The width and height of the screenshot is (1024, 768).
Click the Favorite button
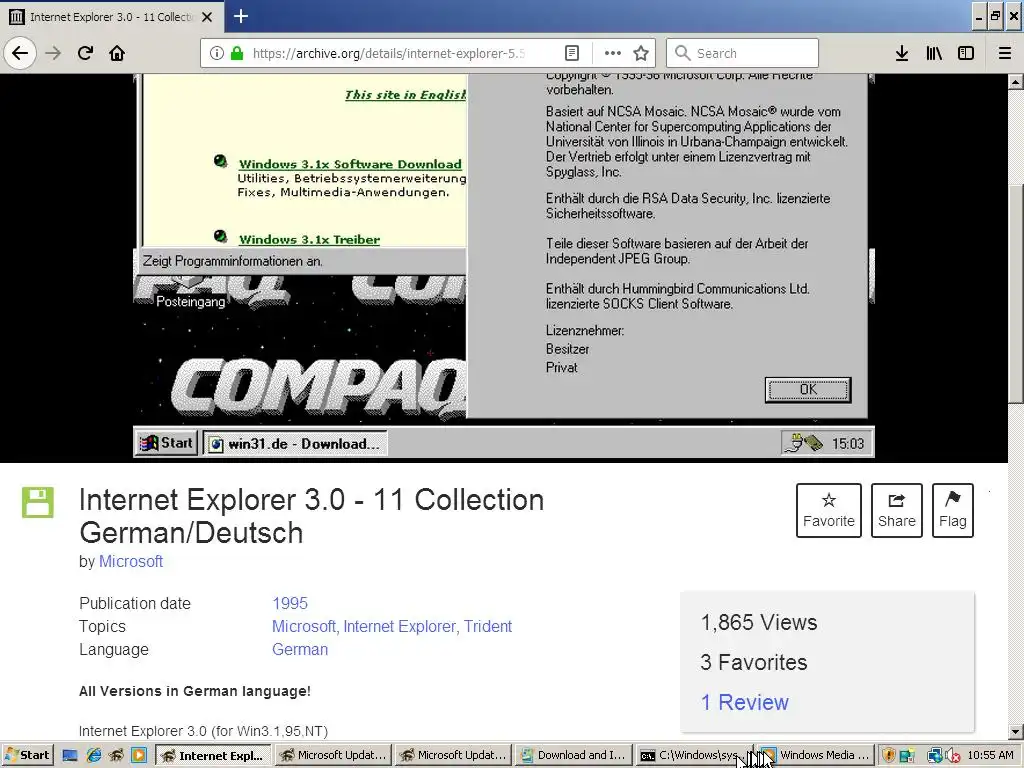tap(829, 511)
